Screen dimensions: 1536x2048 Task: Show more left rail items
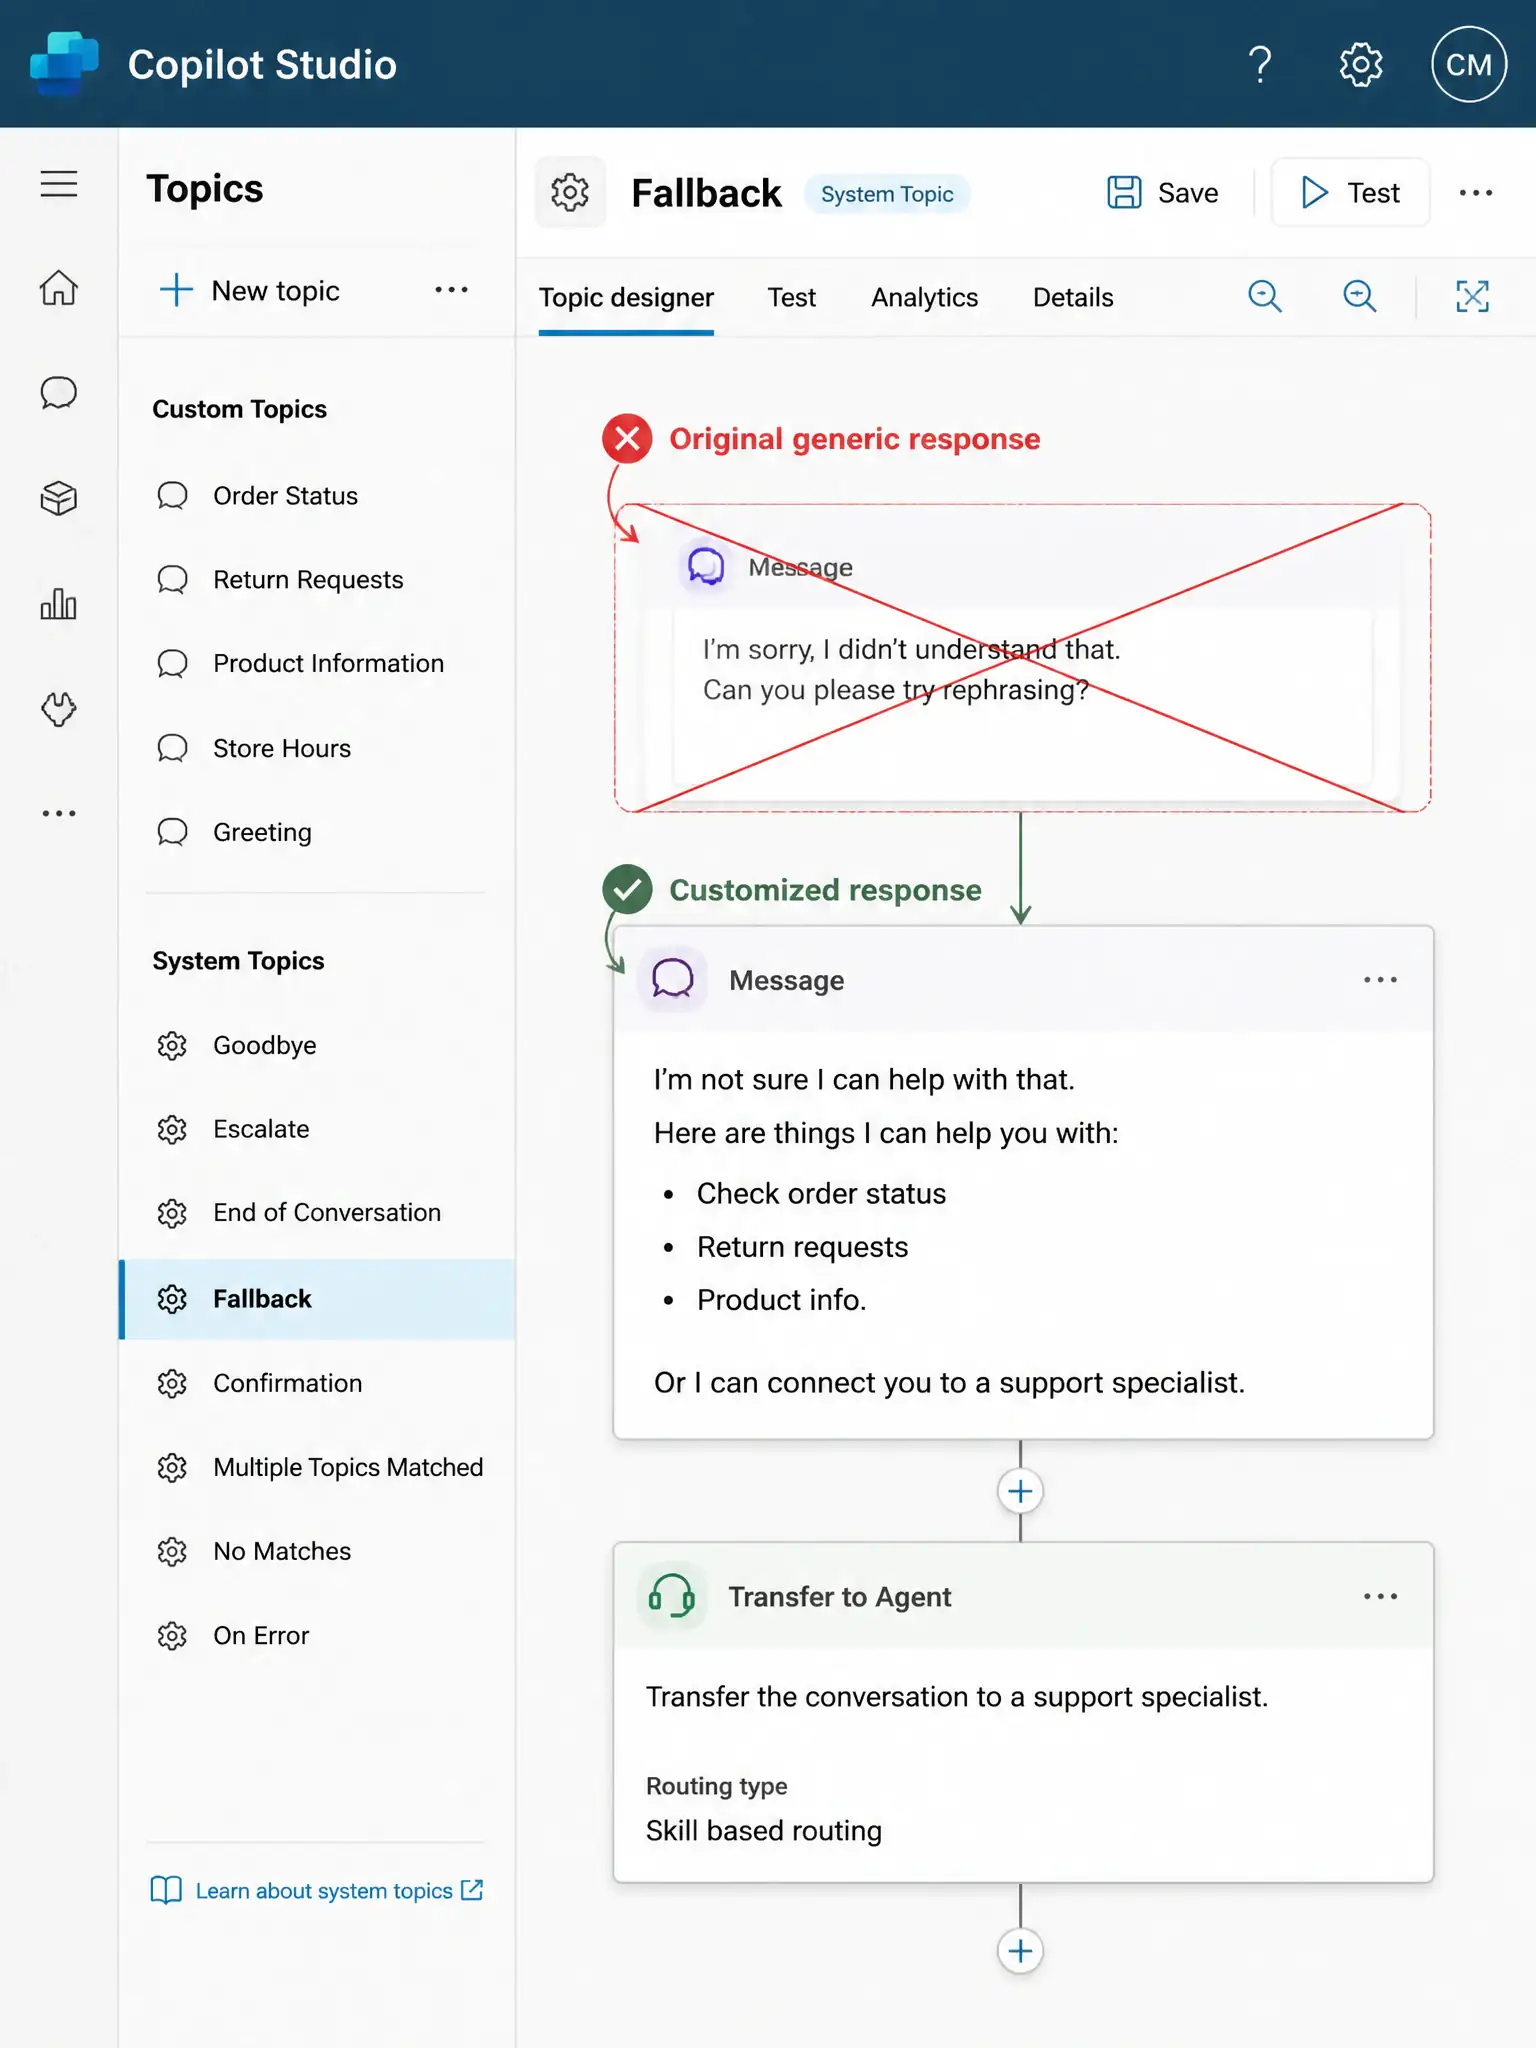coord(59,814)
